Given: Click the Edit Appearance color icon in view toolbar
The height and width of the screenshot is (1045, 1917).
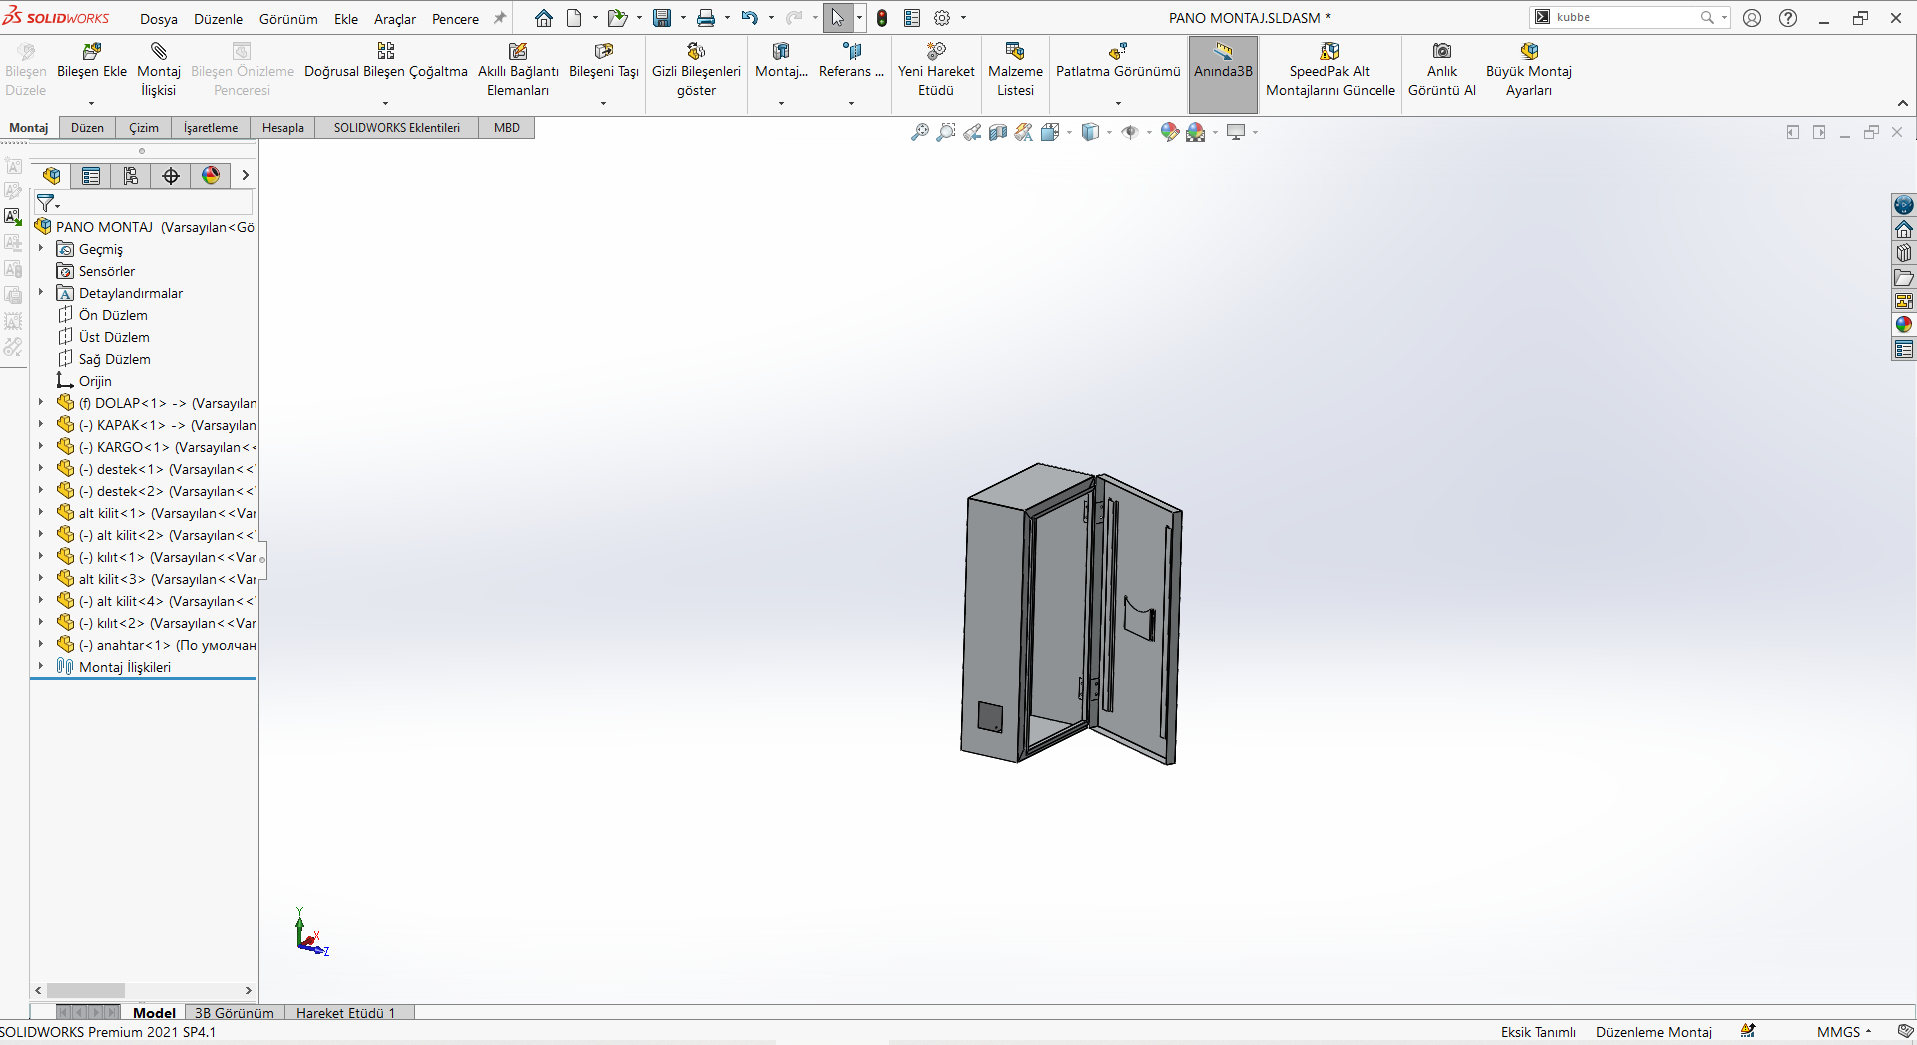Looking at the screenshot, I should coord(1169,132).
